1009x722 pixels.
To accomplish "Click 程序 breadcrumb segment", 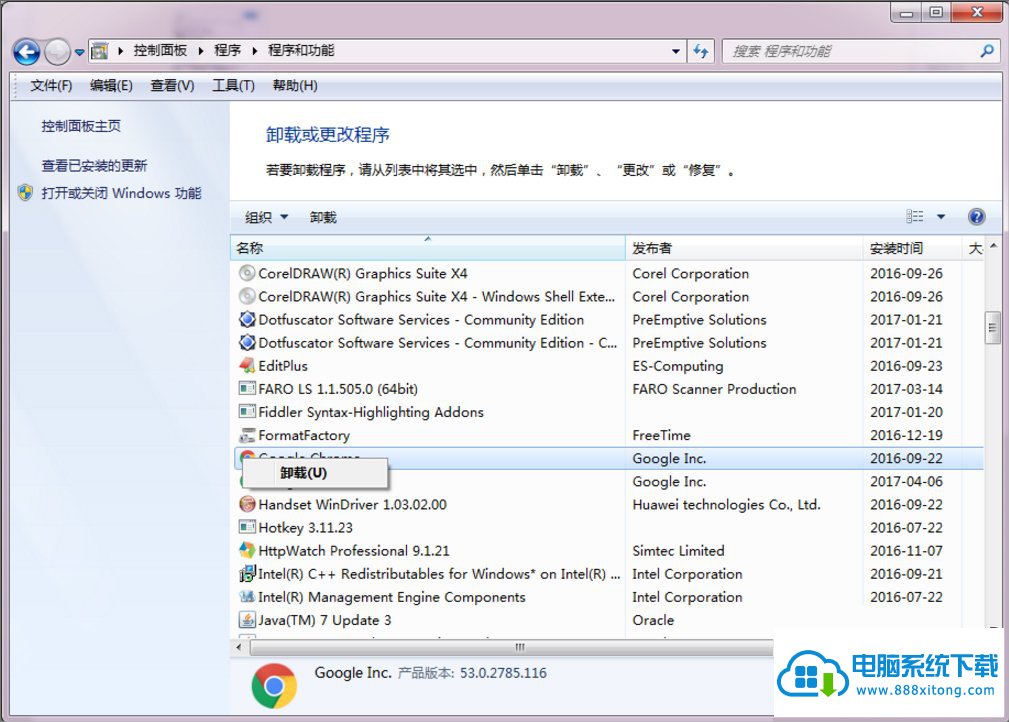I will point(228,51).
